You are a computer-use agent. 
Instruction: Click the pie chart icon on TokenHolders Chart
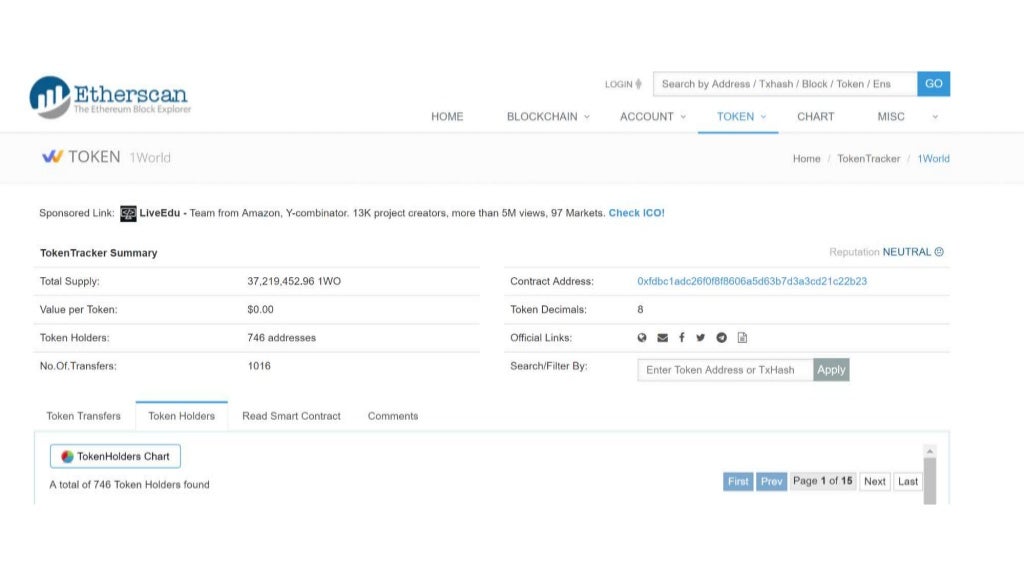point(67,456)
